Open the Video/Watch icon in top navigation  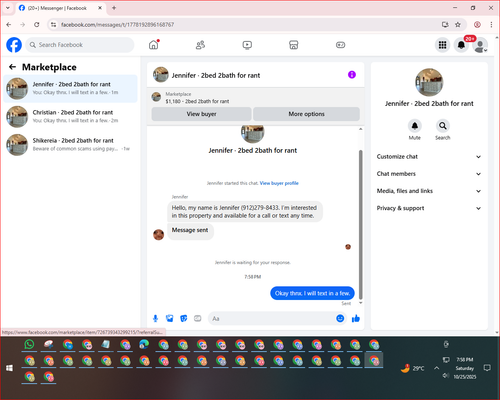[247, 45]
